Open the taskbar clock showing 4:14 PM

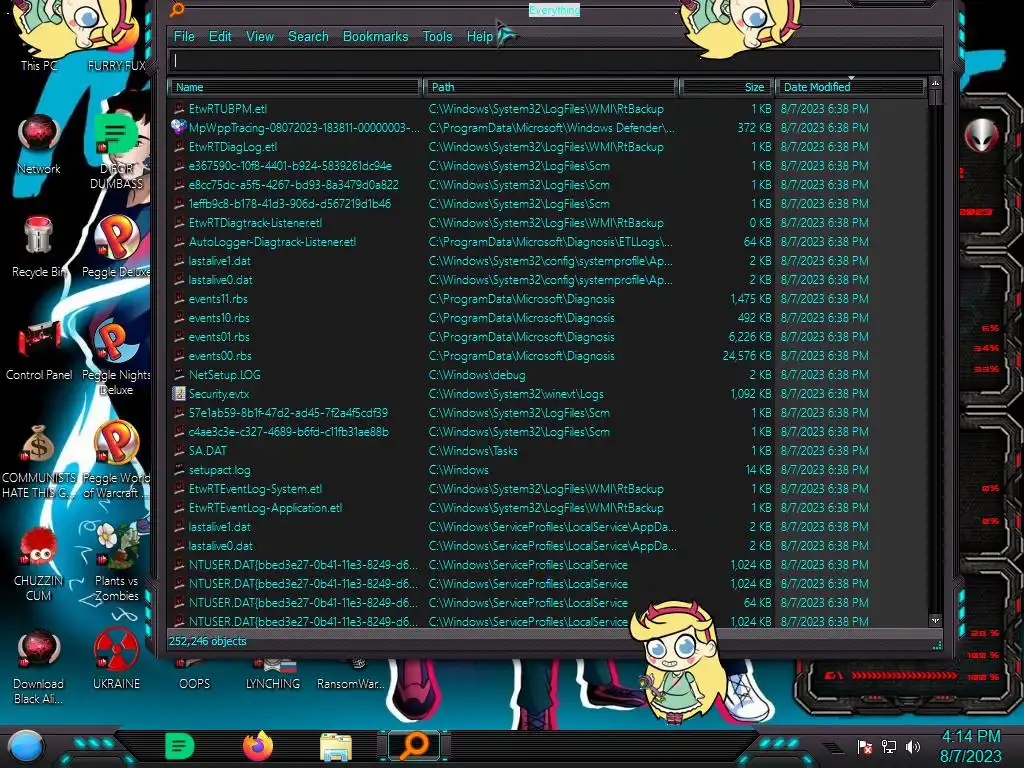pos(970,746)
